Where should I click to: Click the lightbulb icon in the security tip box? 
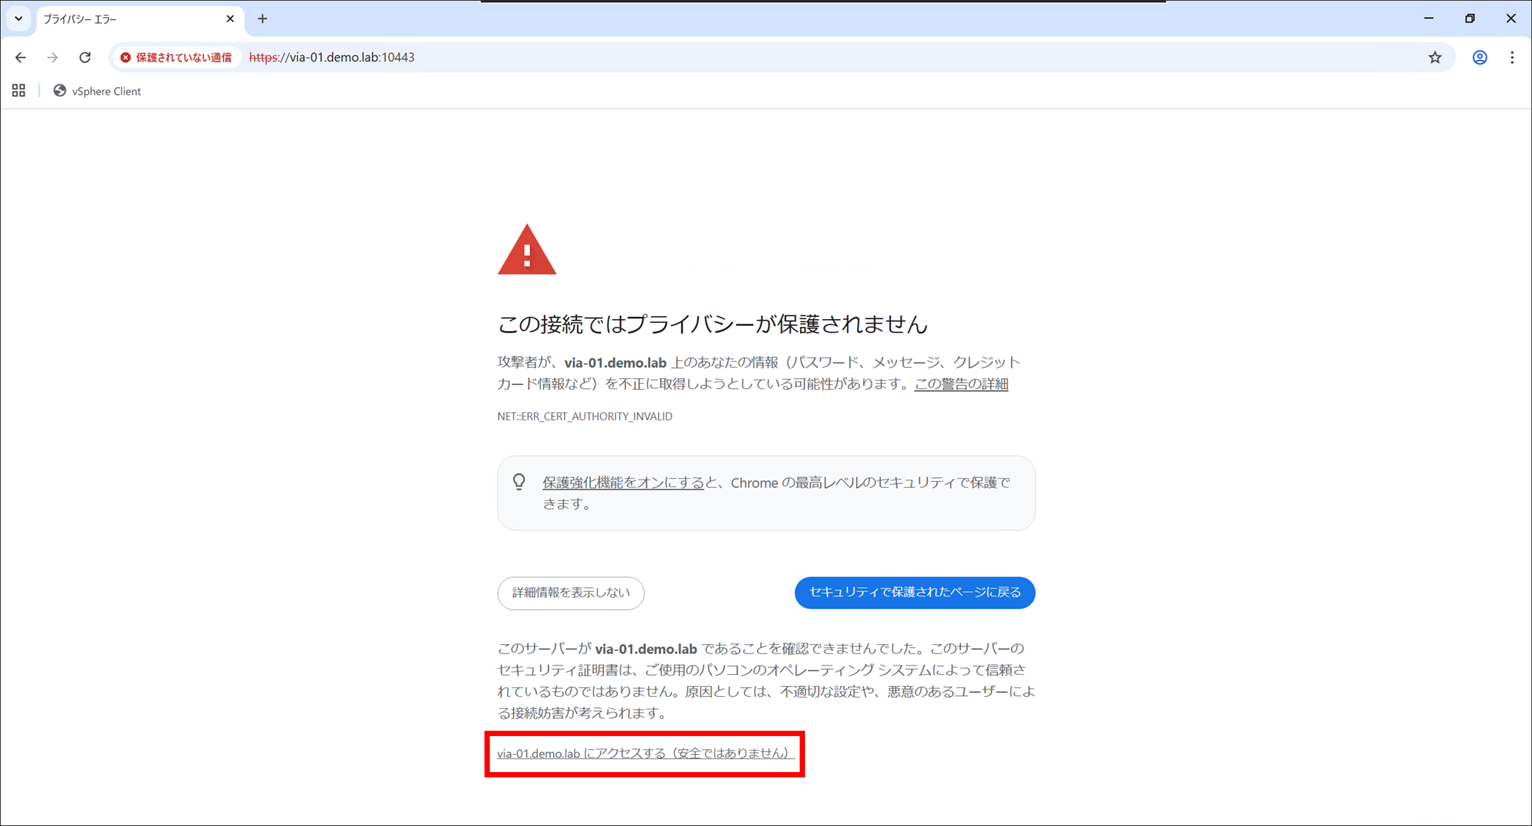(x=519, y=481)
